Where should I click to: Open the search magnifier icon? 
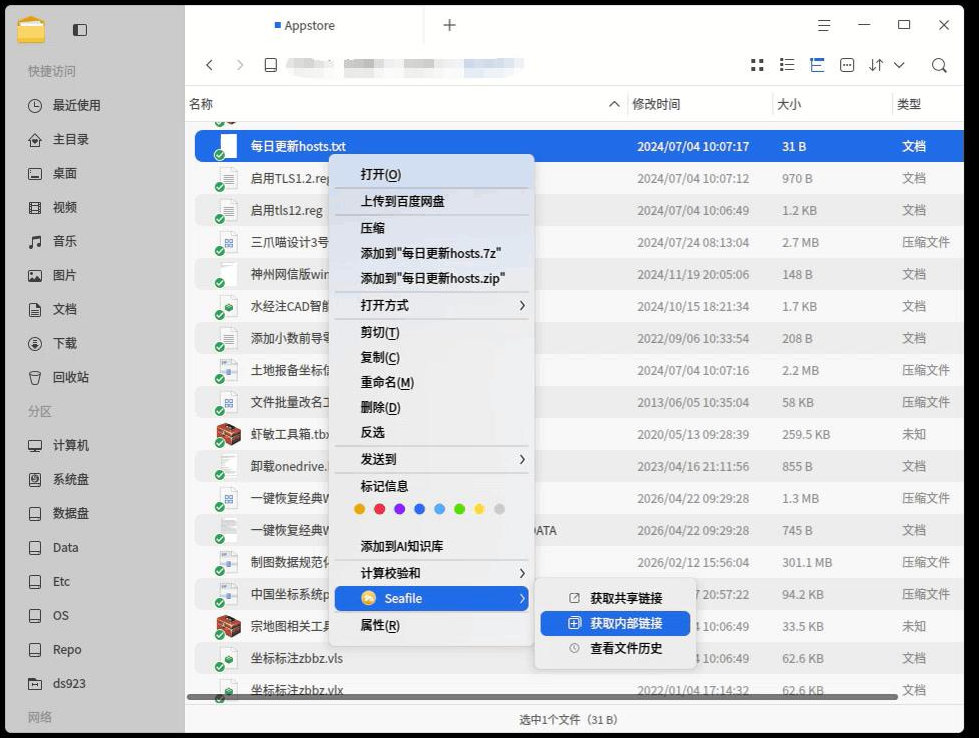tap(939, 65)
